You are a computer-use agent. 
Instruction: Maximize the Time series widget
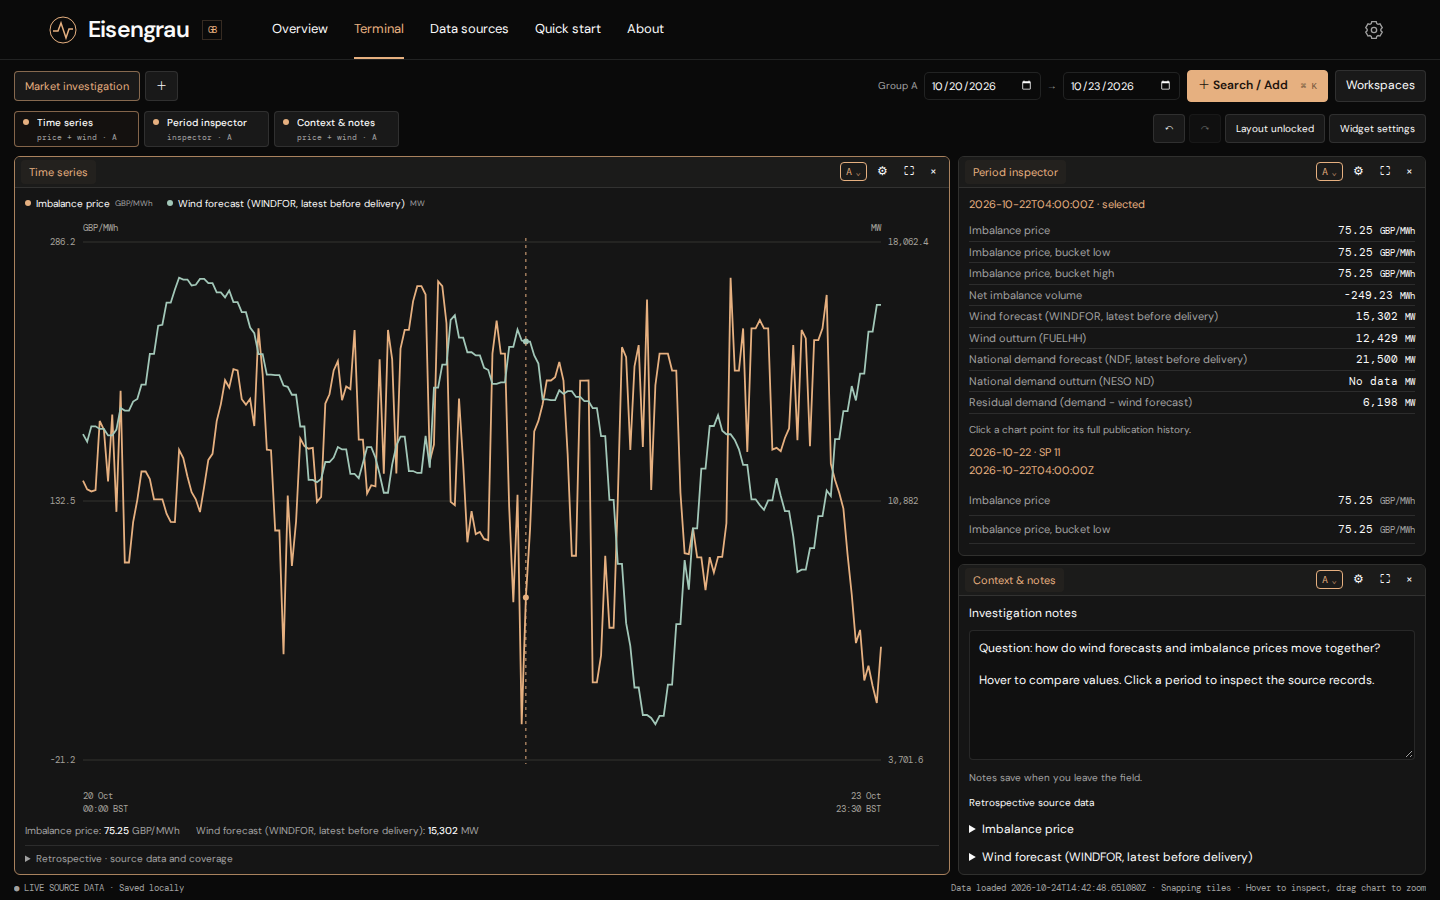pyautogui.click(x=909, y=171)
